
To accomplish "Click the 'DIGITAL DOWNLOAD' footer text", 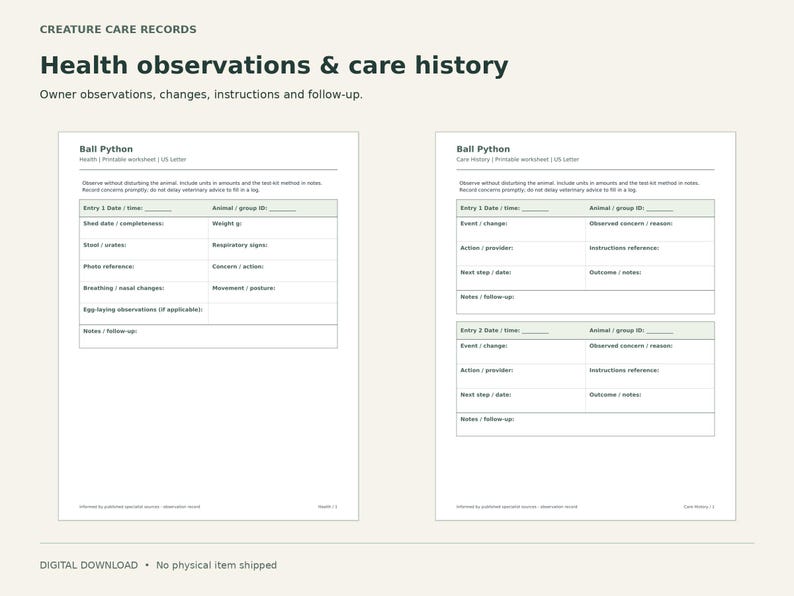I will click(x=89, y=565).
